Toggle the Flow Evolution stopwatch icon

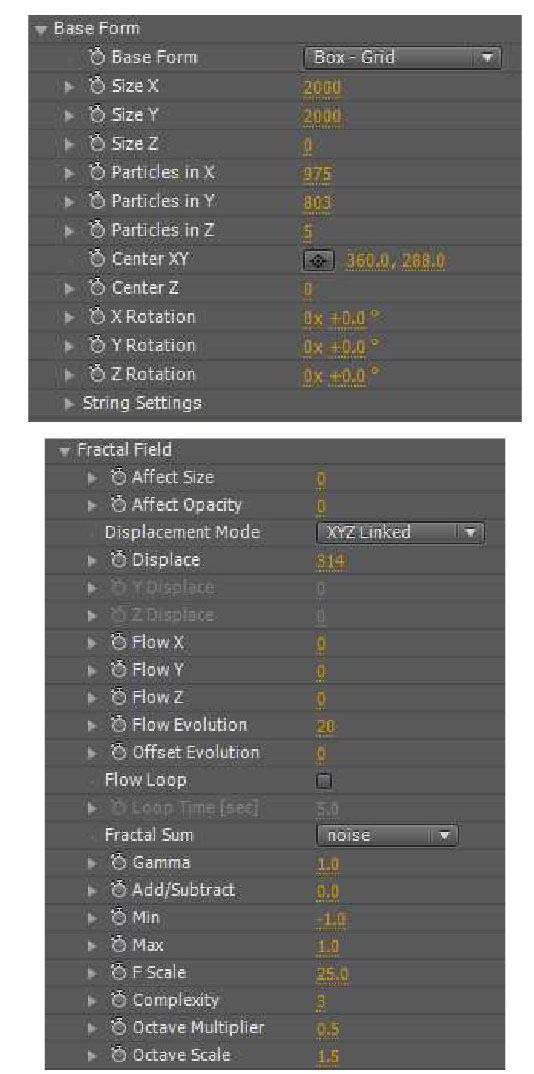point(122,725)
